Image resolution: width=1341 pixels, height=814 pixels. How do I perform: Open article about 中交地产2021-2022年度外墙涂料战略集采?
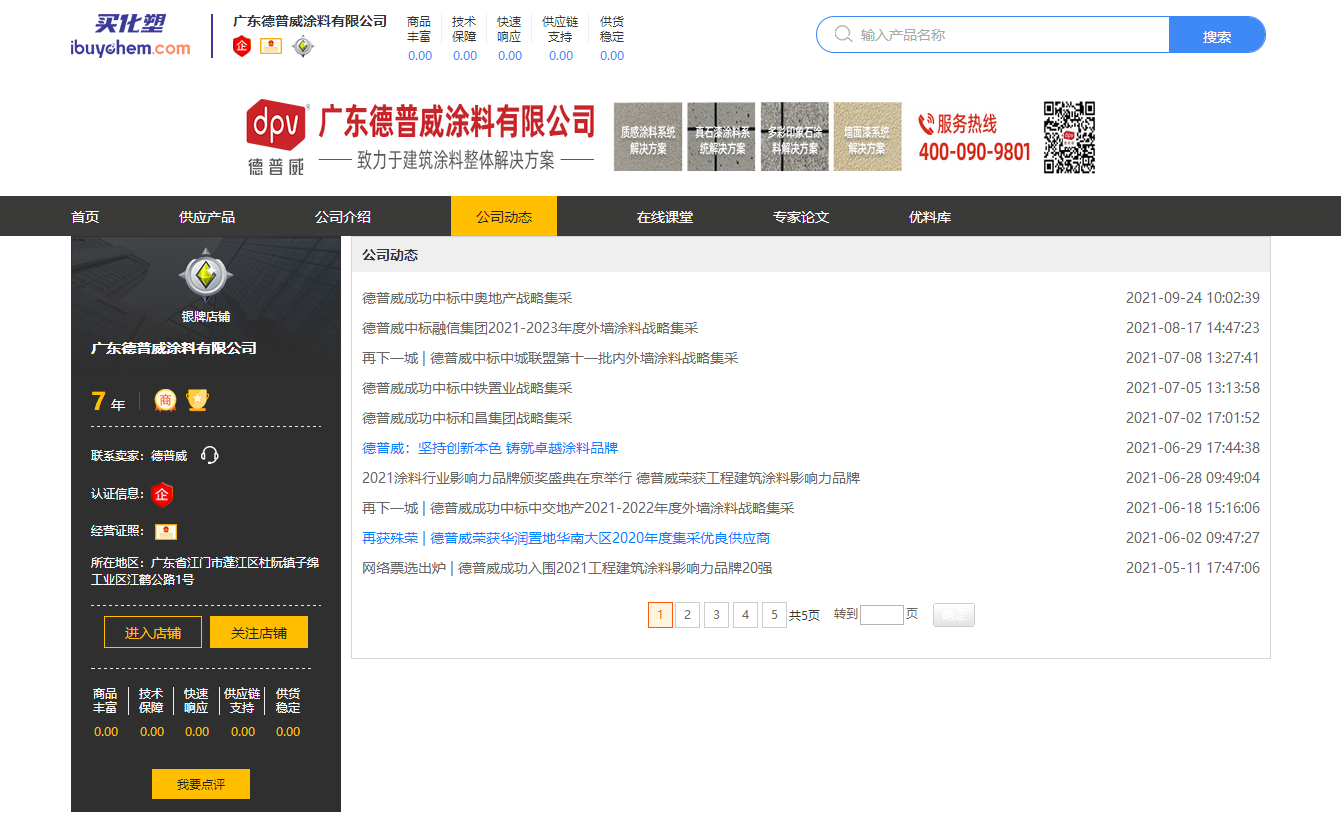tap(578, 508)
